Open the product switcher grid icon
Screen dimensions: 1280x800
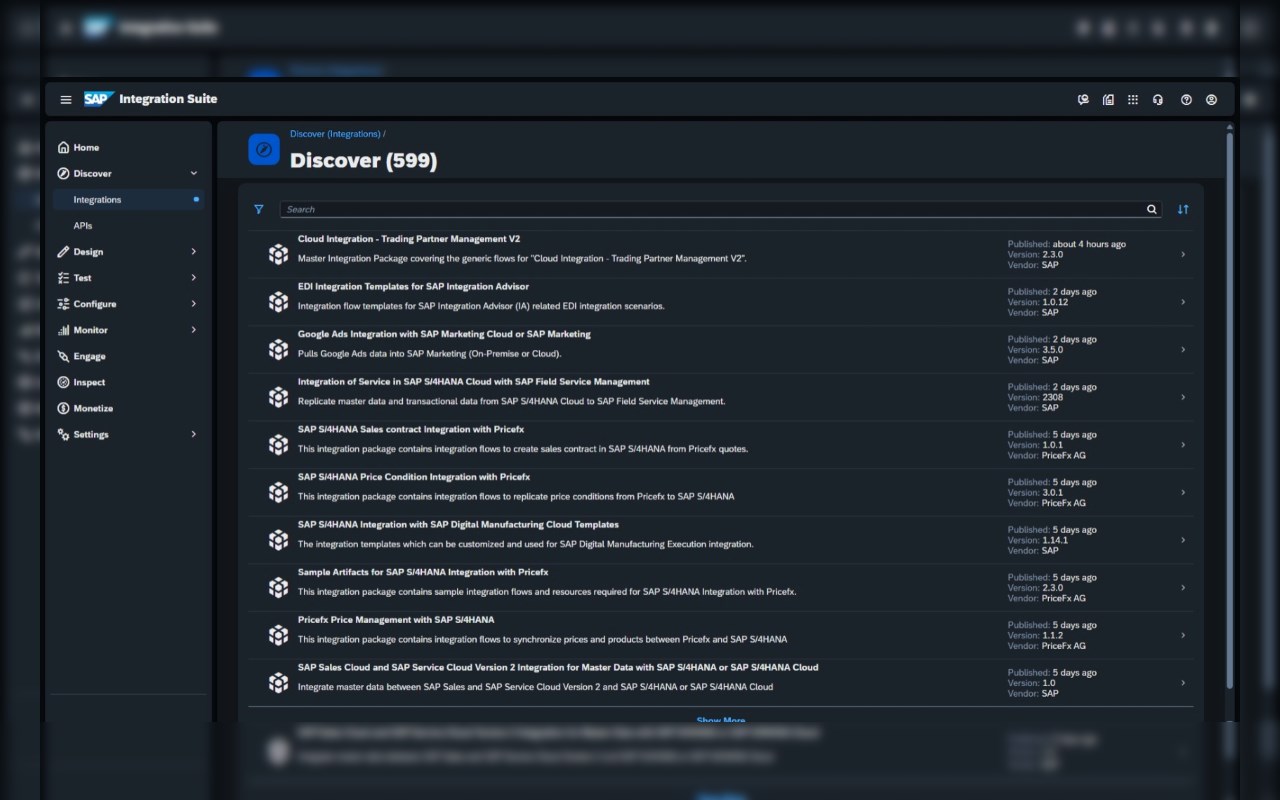coord(1133,100)
